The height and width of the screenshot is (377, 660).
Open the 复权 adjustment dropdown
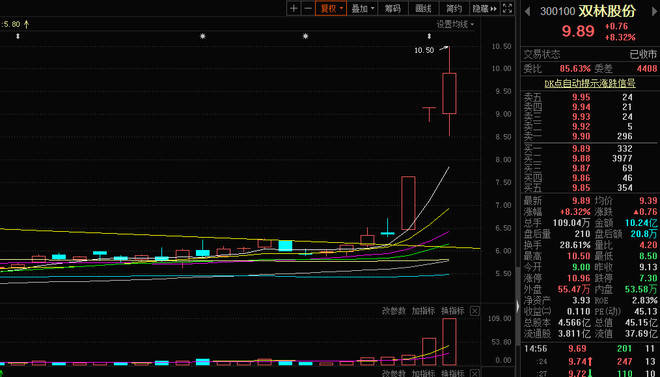[331, 8]
